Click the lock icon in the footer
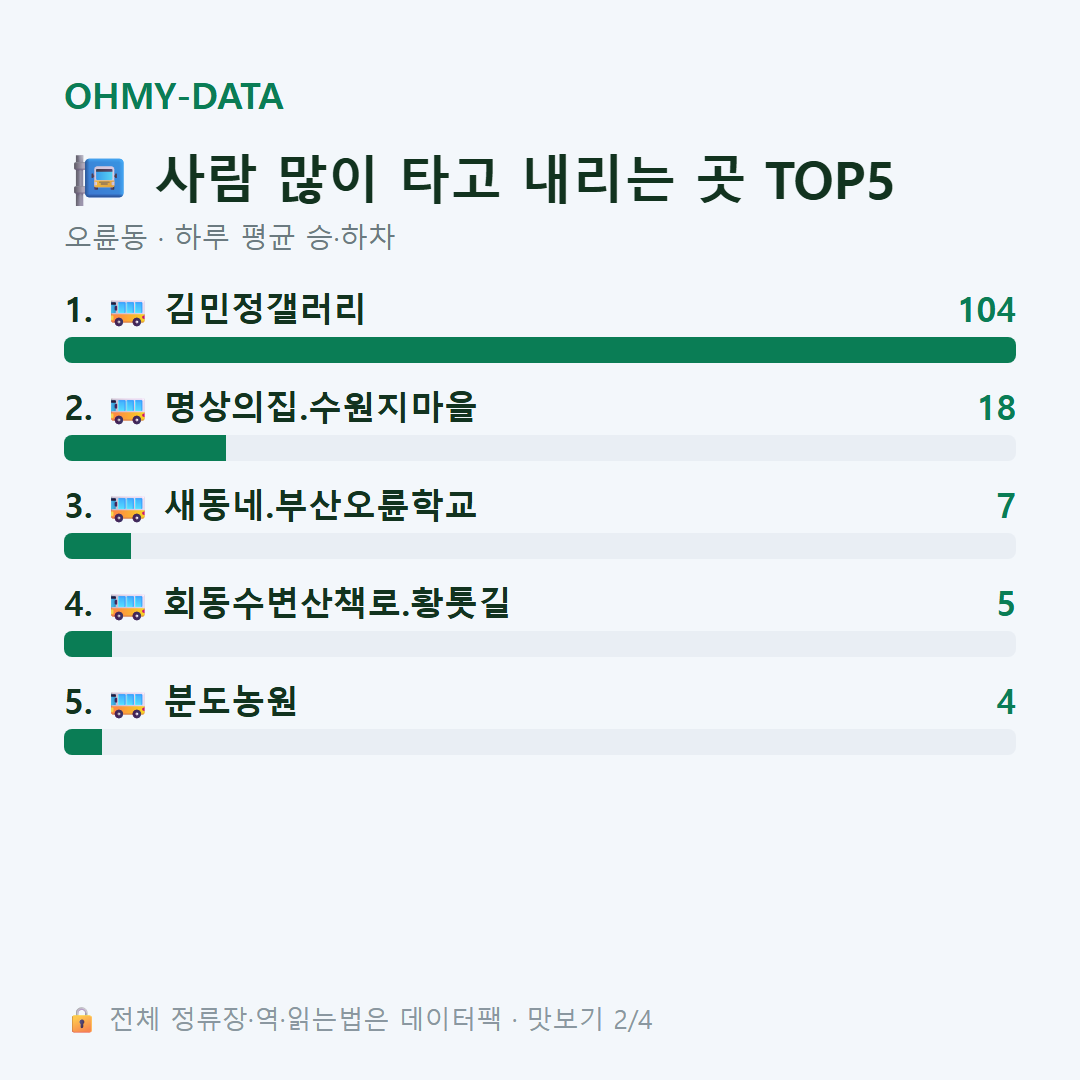1080x1080 pixels. click(x=81, y=1020)
